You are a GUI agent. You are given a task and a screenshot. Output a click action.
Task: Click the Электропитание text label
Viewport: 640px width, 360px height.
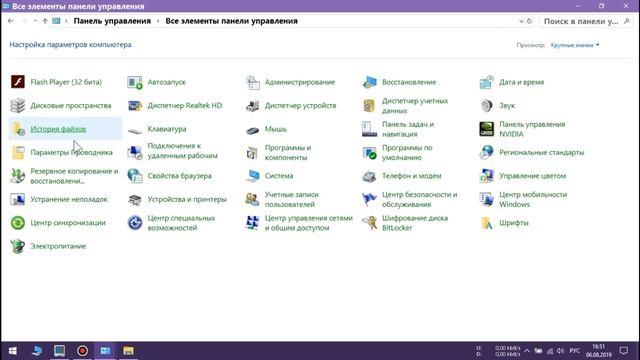click(58, 246)
